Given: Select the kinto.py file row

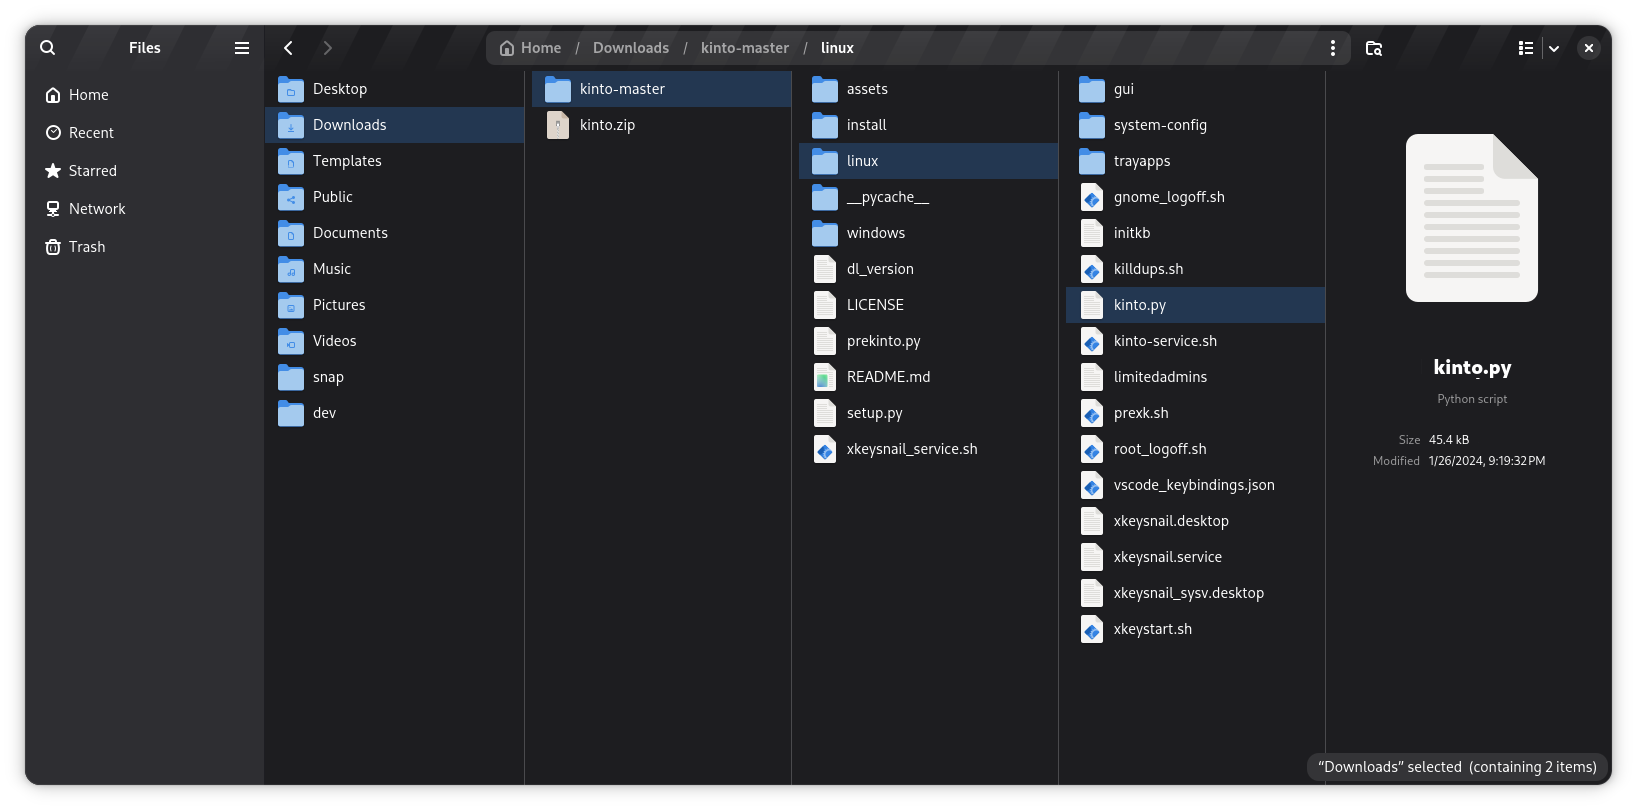Looking at the screenshot, I should pyautogui.click(x=1196, y=305).
